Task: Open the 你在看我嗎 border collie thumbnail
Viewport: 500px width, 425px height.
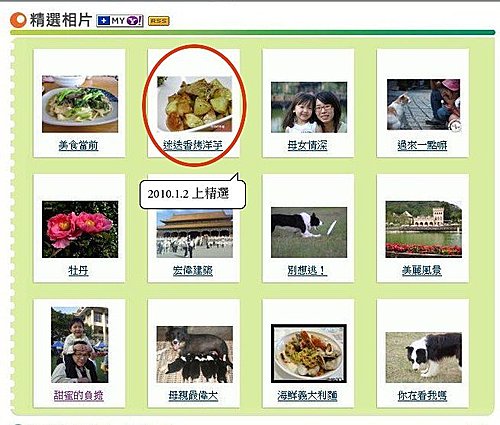Action: coord(424,357)
